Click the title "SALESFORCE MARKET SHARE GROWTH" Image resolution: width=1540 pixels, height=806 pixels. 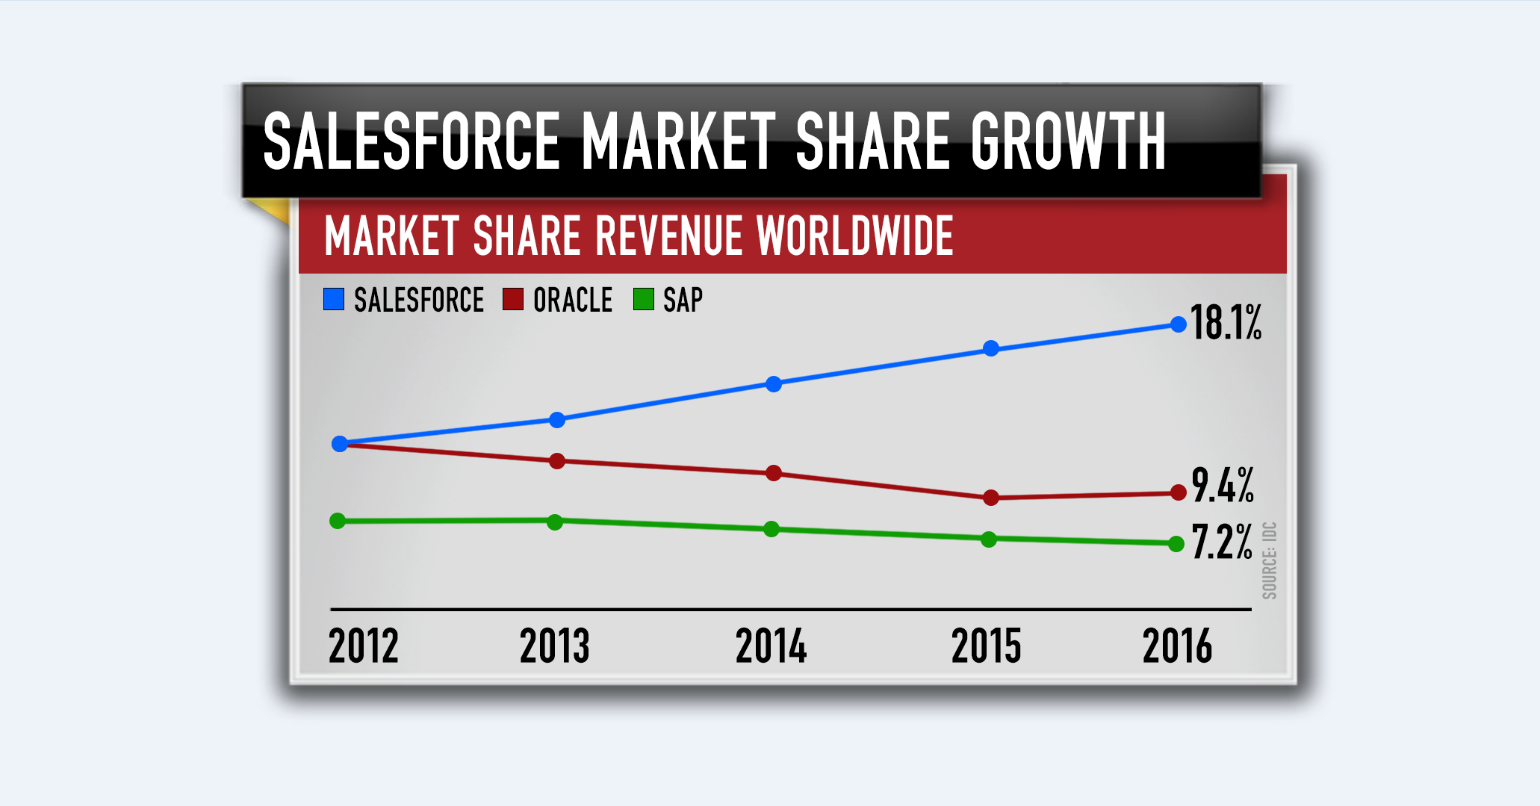714,141
